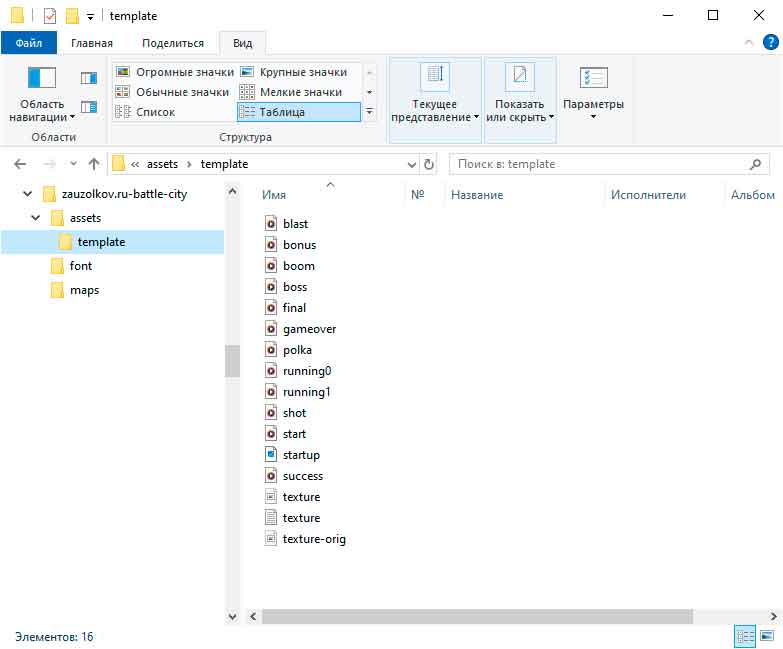
Task: Click assets in the address path
Action: [x=162, y=164]
